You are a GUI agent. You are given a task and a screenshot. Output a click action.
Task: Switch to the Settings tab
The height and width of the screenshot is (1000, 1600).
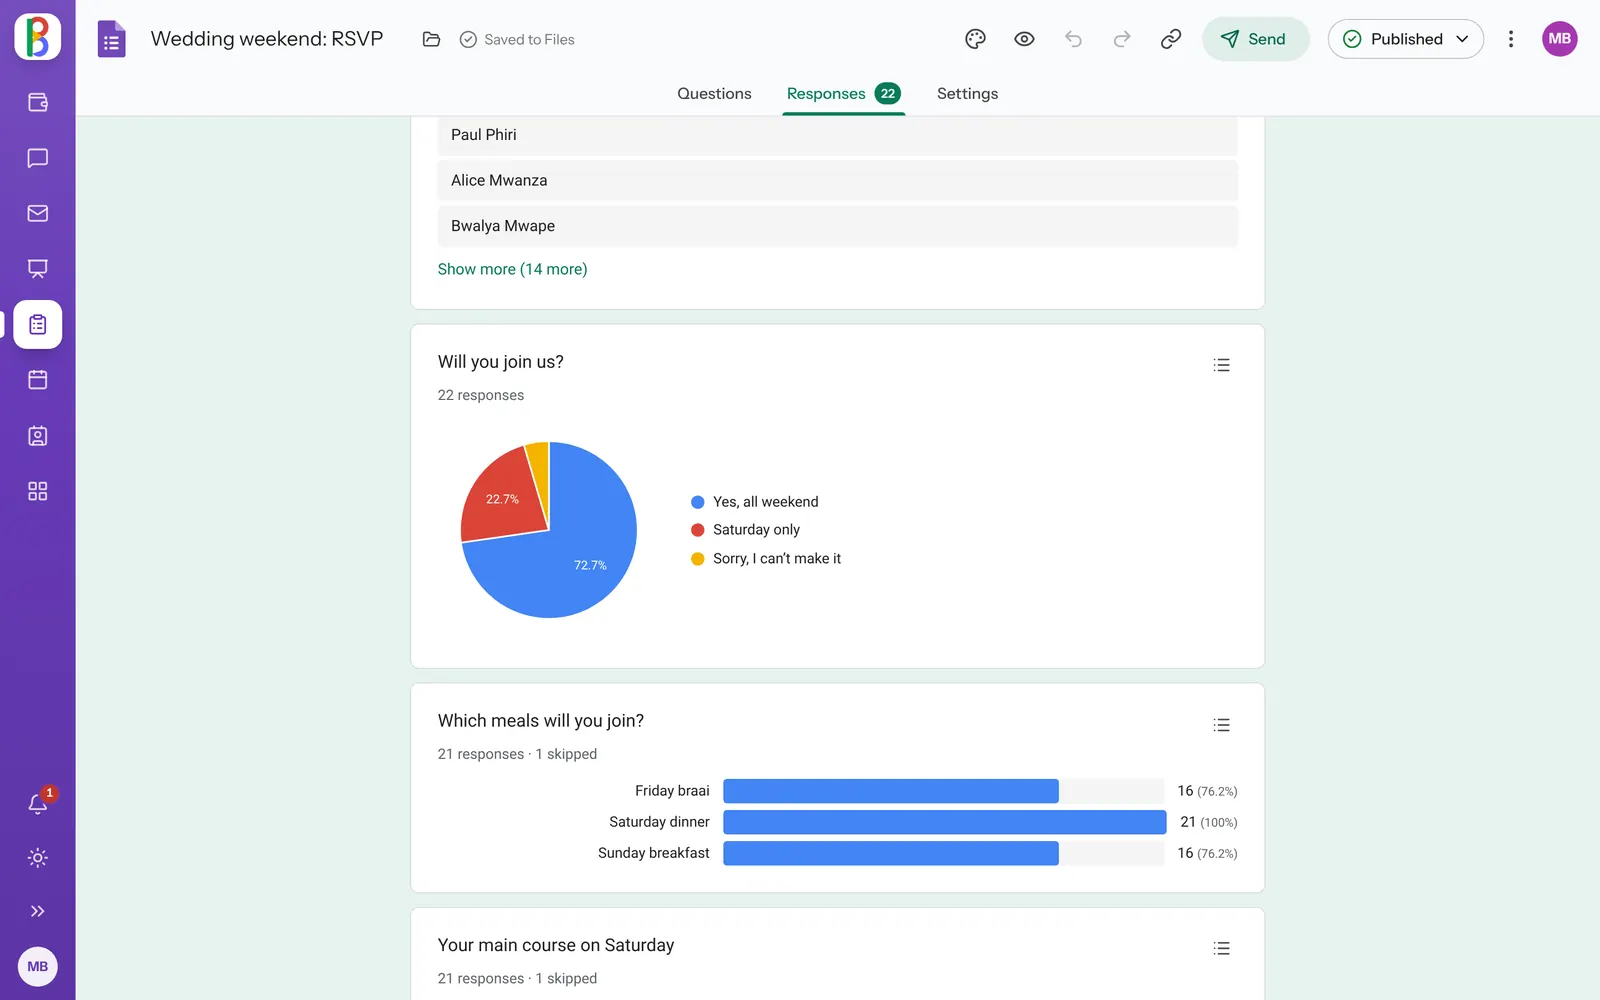[x=967, y=93]
